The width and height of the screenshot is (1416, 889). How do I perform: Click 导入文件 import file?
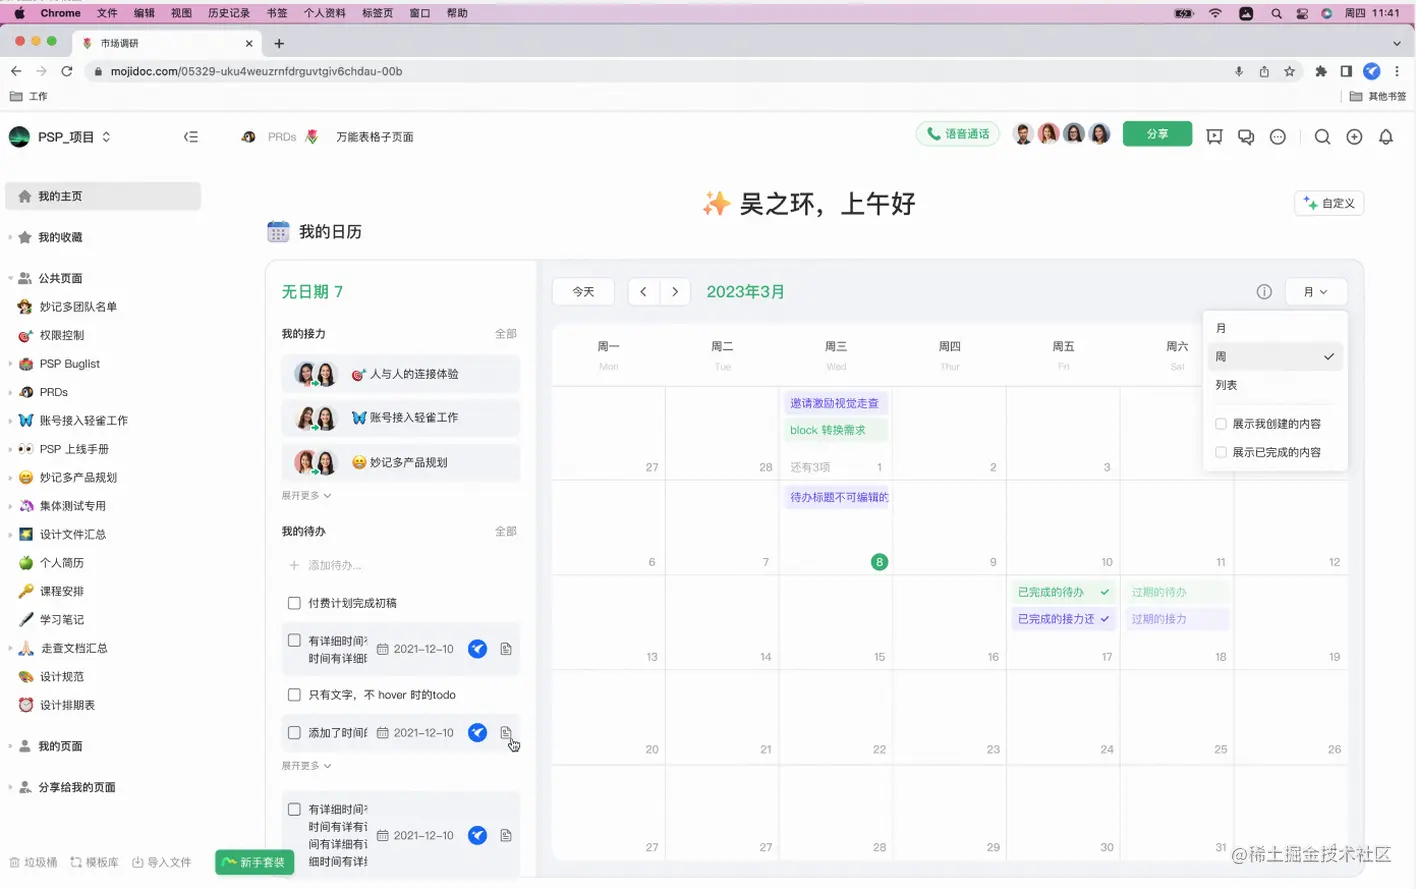(x=162, y=862)
